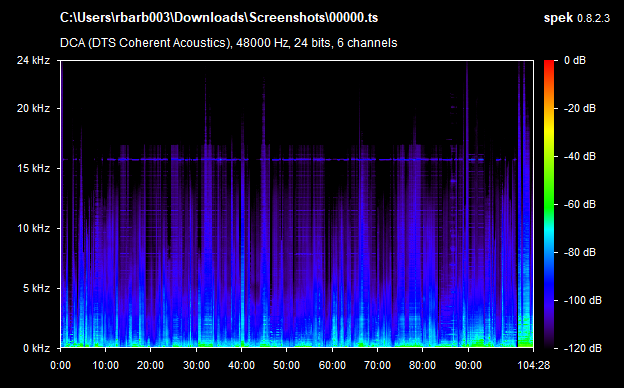
Task: Select the 5 kHz frequency axis label
Action: point(36,288)
